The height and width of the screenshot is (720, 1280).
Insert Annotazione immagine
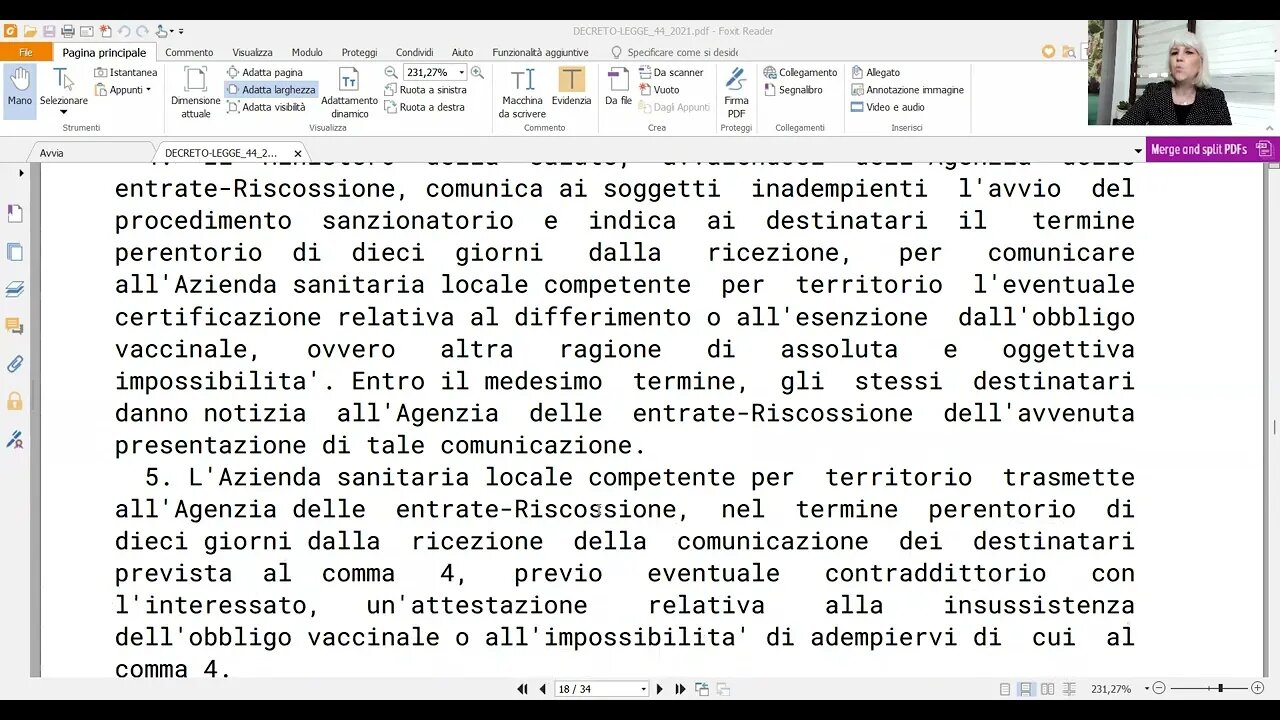coord(908,89)
